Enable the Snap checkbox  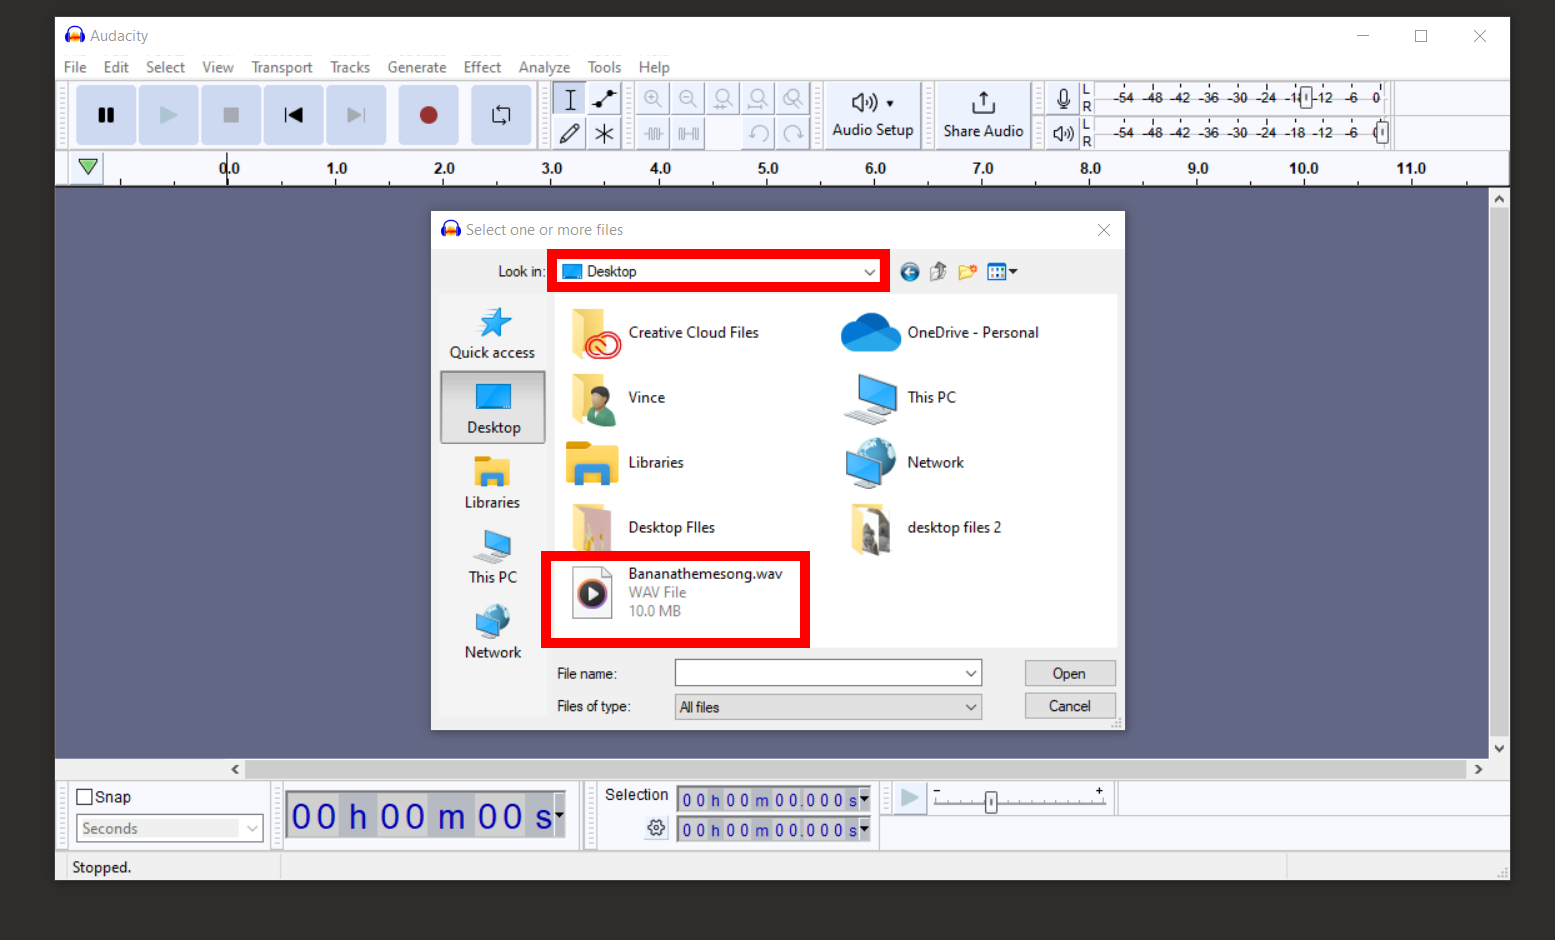(x=84, y=796)
